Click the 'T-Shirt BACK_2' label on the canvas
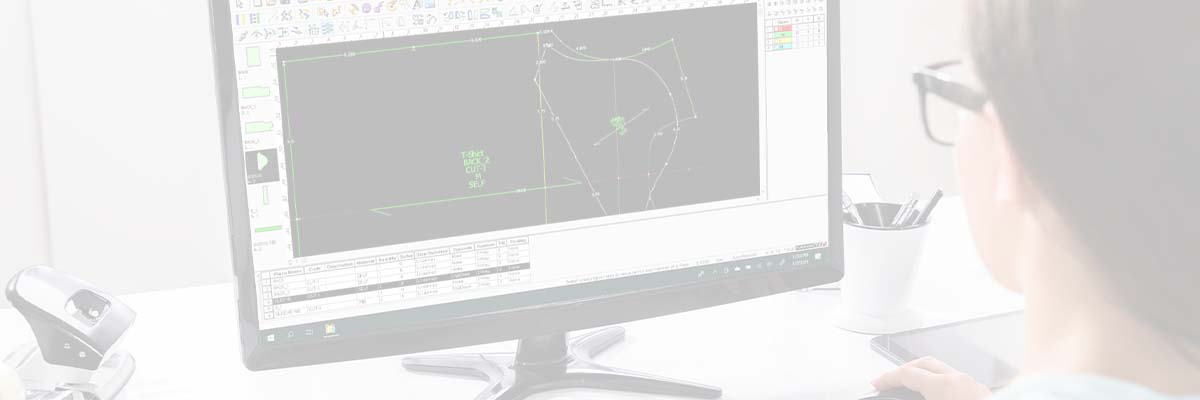This screenshot has width=1200, height=400. tap(476, 158)
